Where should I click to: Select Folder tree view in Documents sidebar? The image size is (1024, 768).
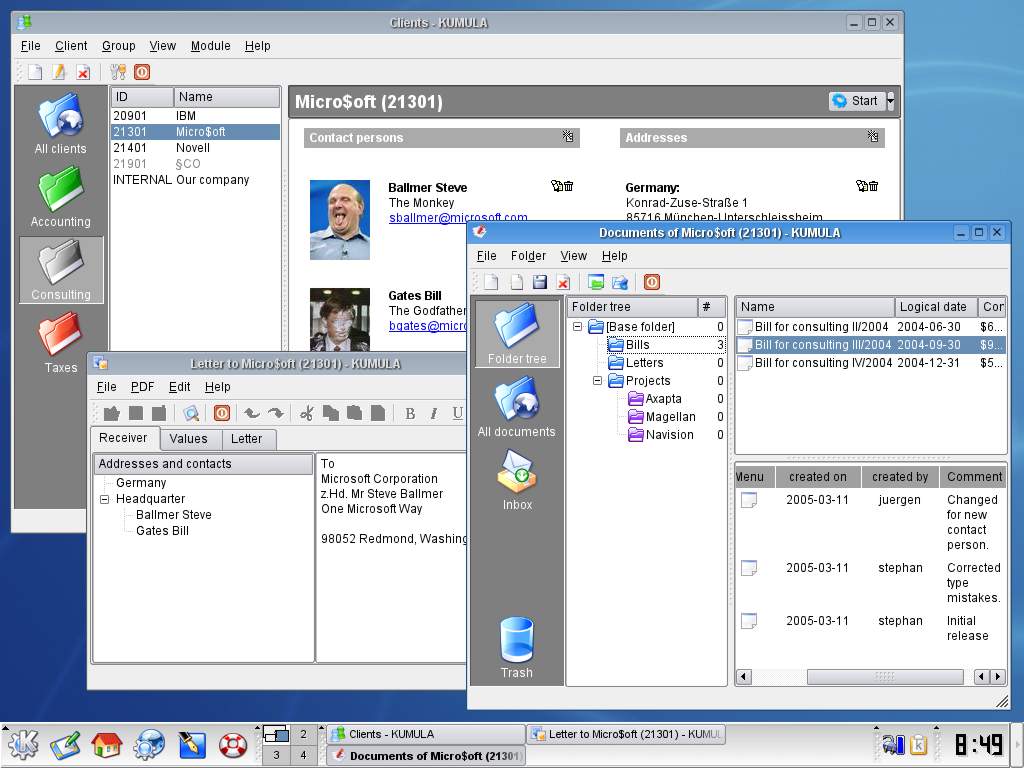point(517,334)
